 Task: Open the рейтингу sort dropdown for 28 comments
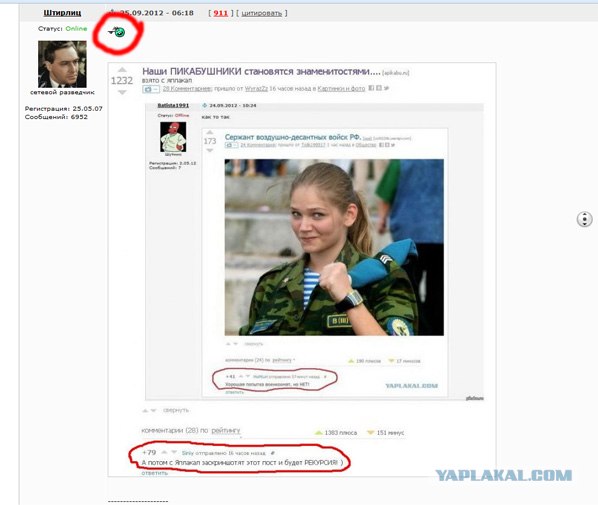[x=226, y=430]
